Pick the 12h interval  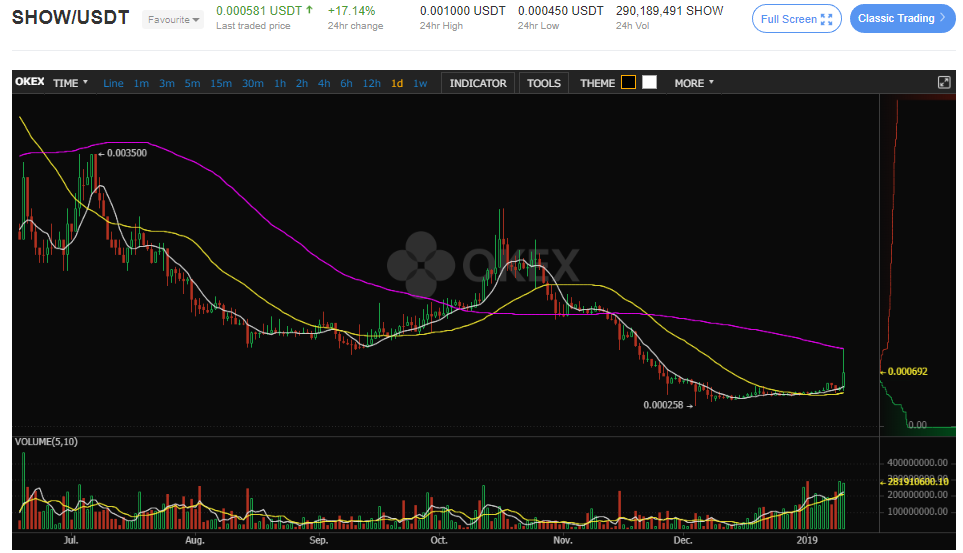(371, 83)
